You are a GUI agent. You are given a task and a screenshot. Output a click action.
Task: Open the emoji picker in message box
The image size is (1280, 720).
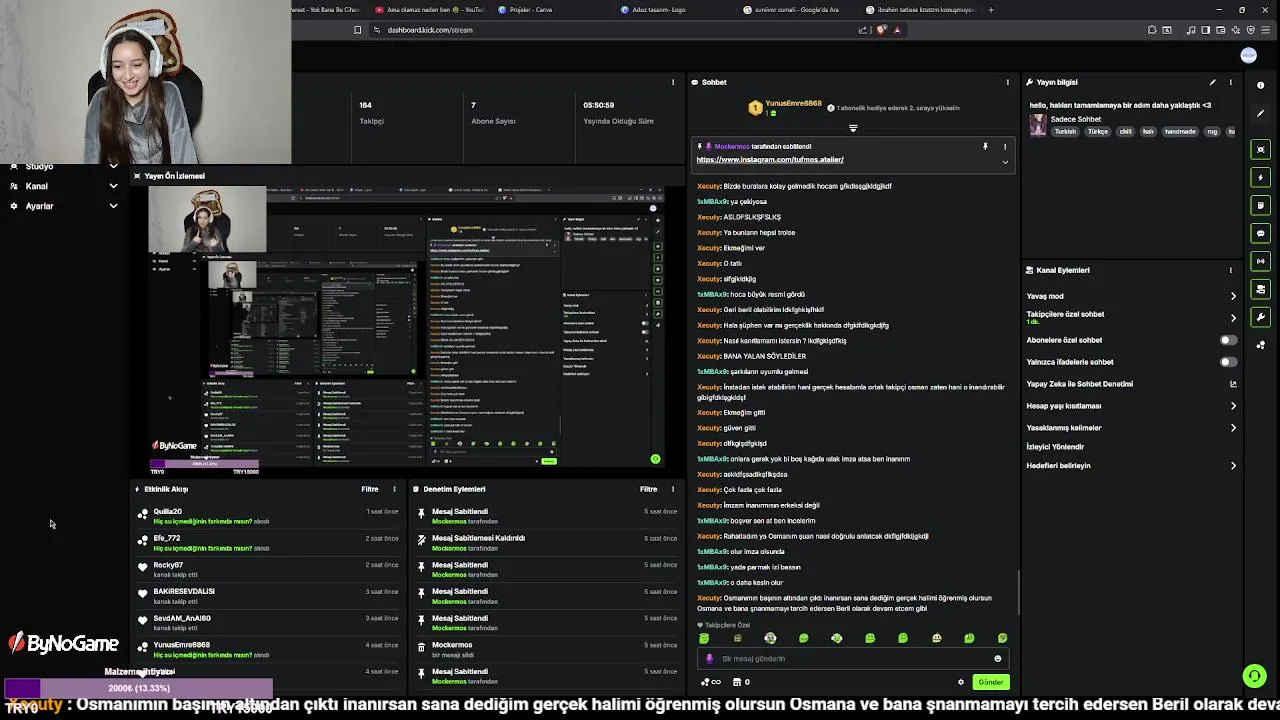[x=997, y=659]
